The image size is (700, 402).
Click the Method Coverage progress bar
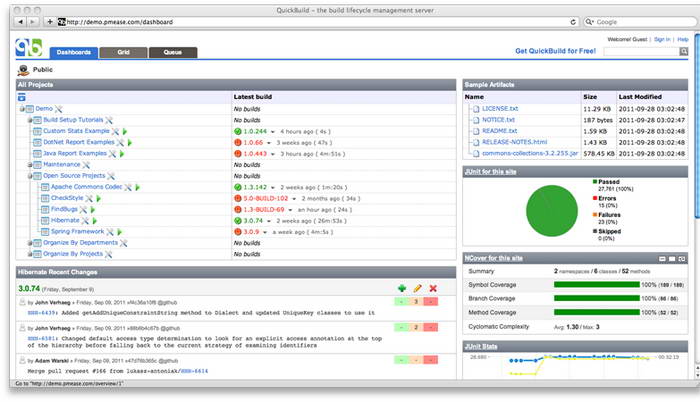[596, 312]
